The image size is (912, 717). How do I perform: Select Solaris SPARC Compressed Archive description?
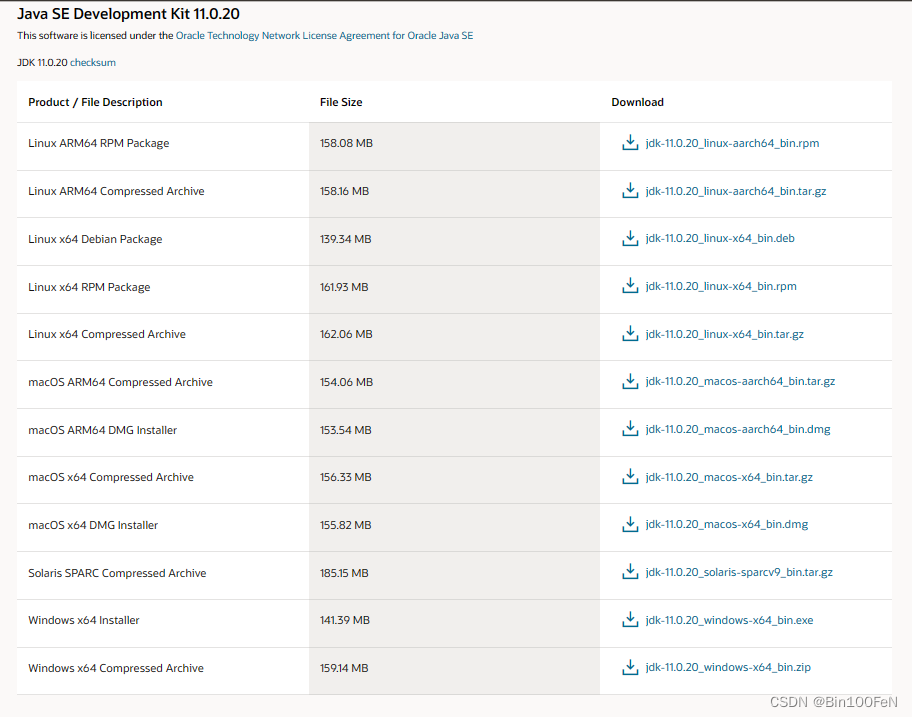(x=117, y=573)
